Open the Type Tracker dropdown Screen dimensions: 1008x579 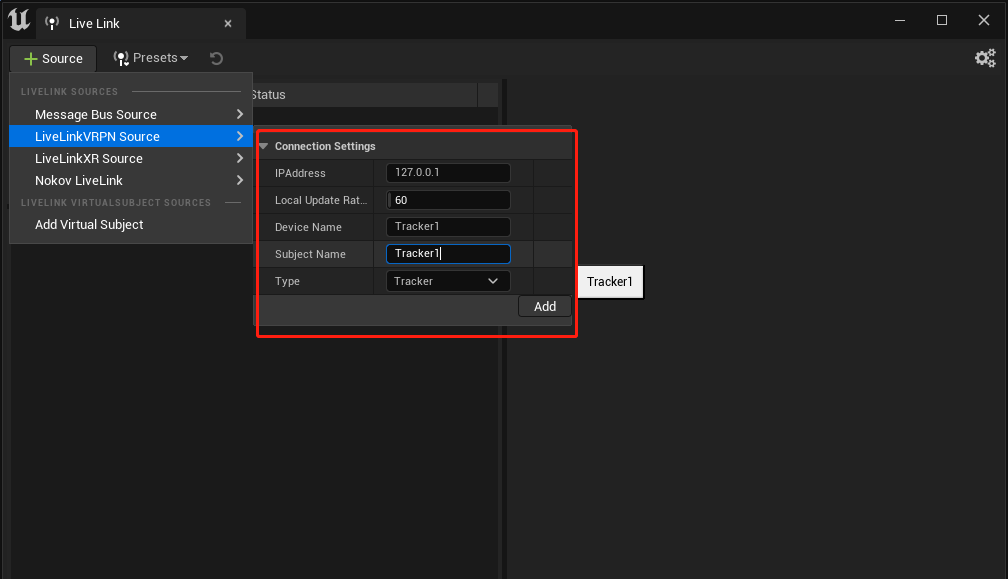(x=448, y=281)
